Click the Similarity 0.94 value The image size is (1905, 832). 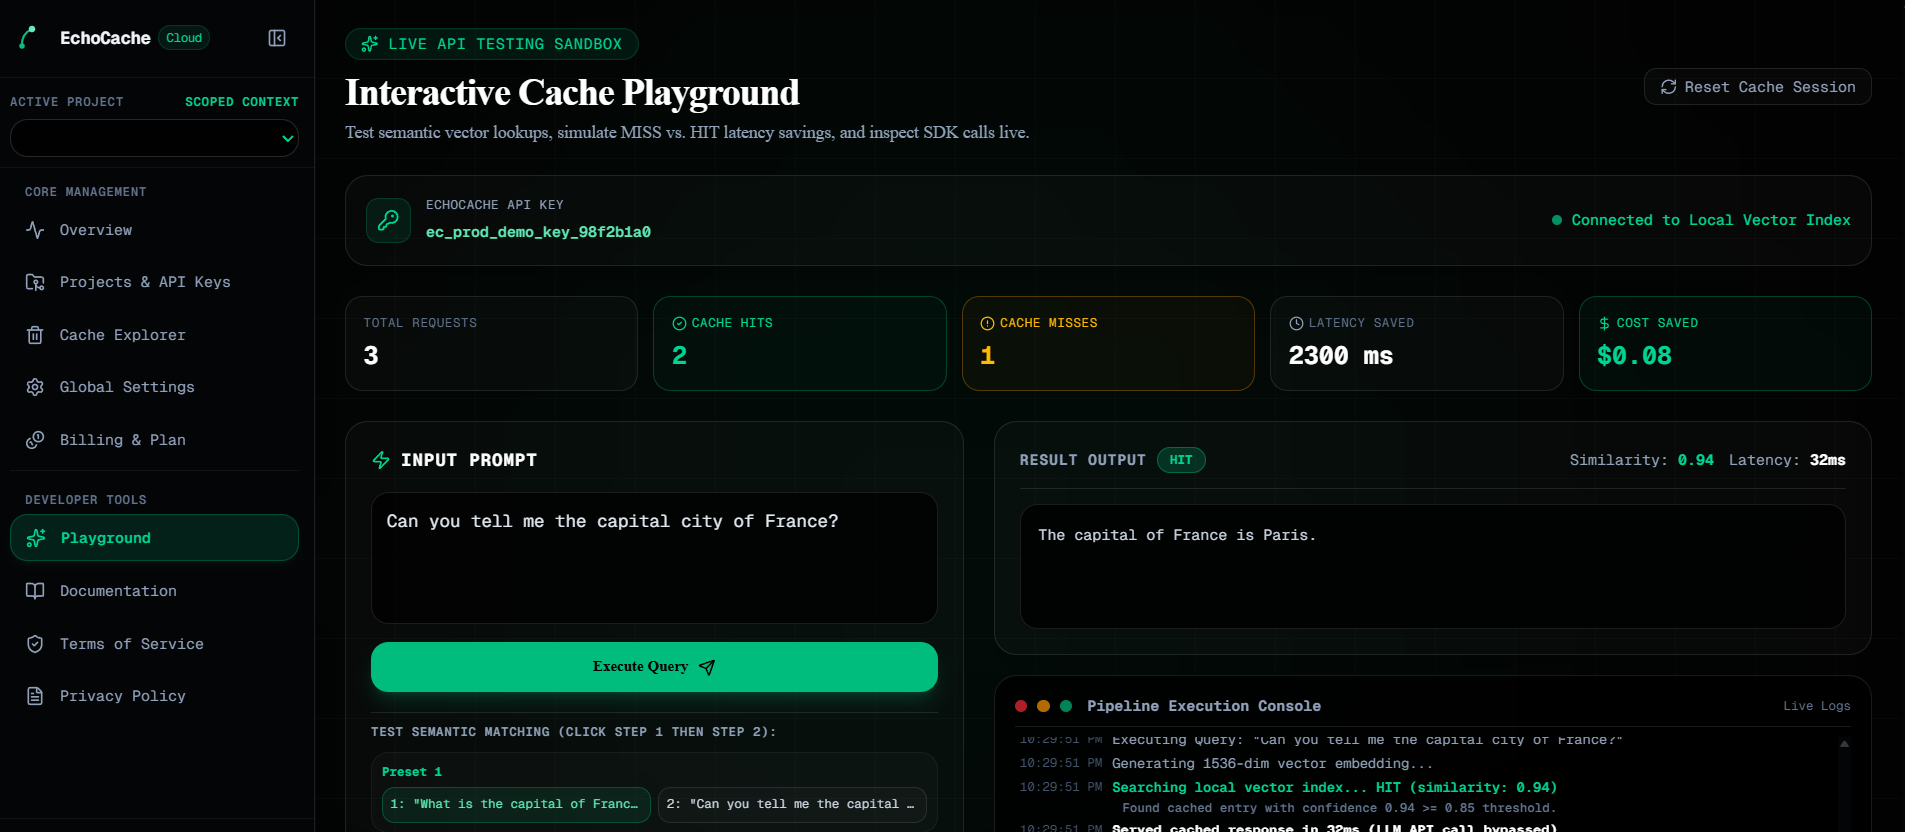[x=1695, y=460]
